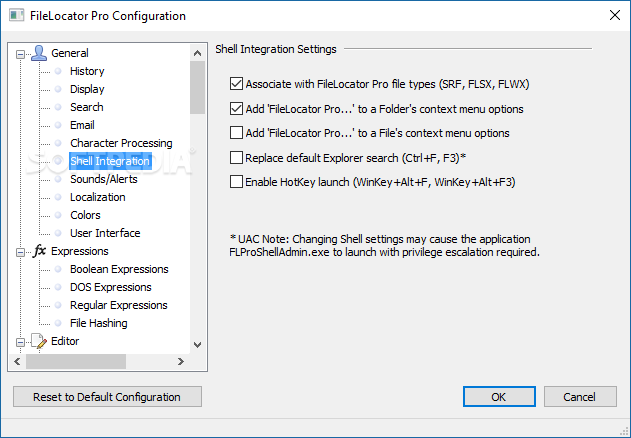Click the tree horizontal scrollbar thumb
This screenshot has height=438, width=631.
click(76, 362)
